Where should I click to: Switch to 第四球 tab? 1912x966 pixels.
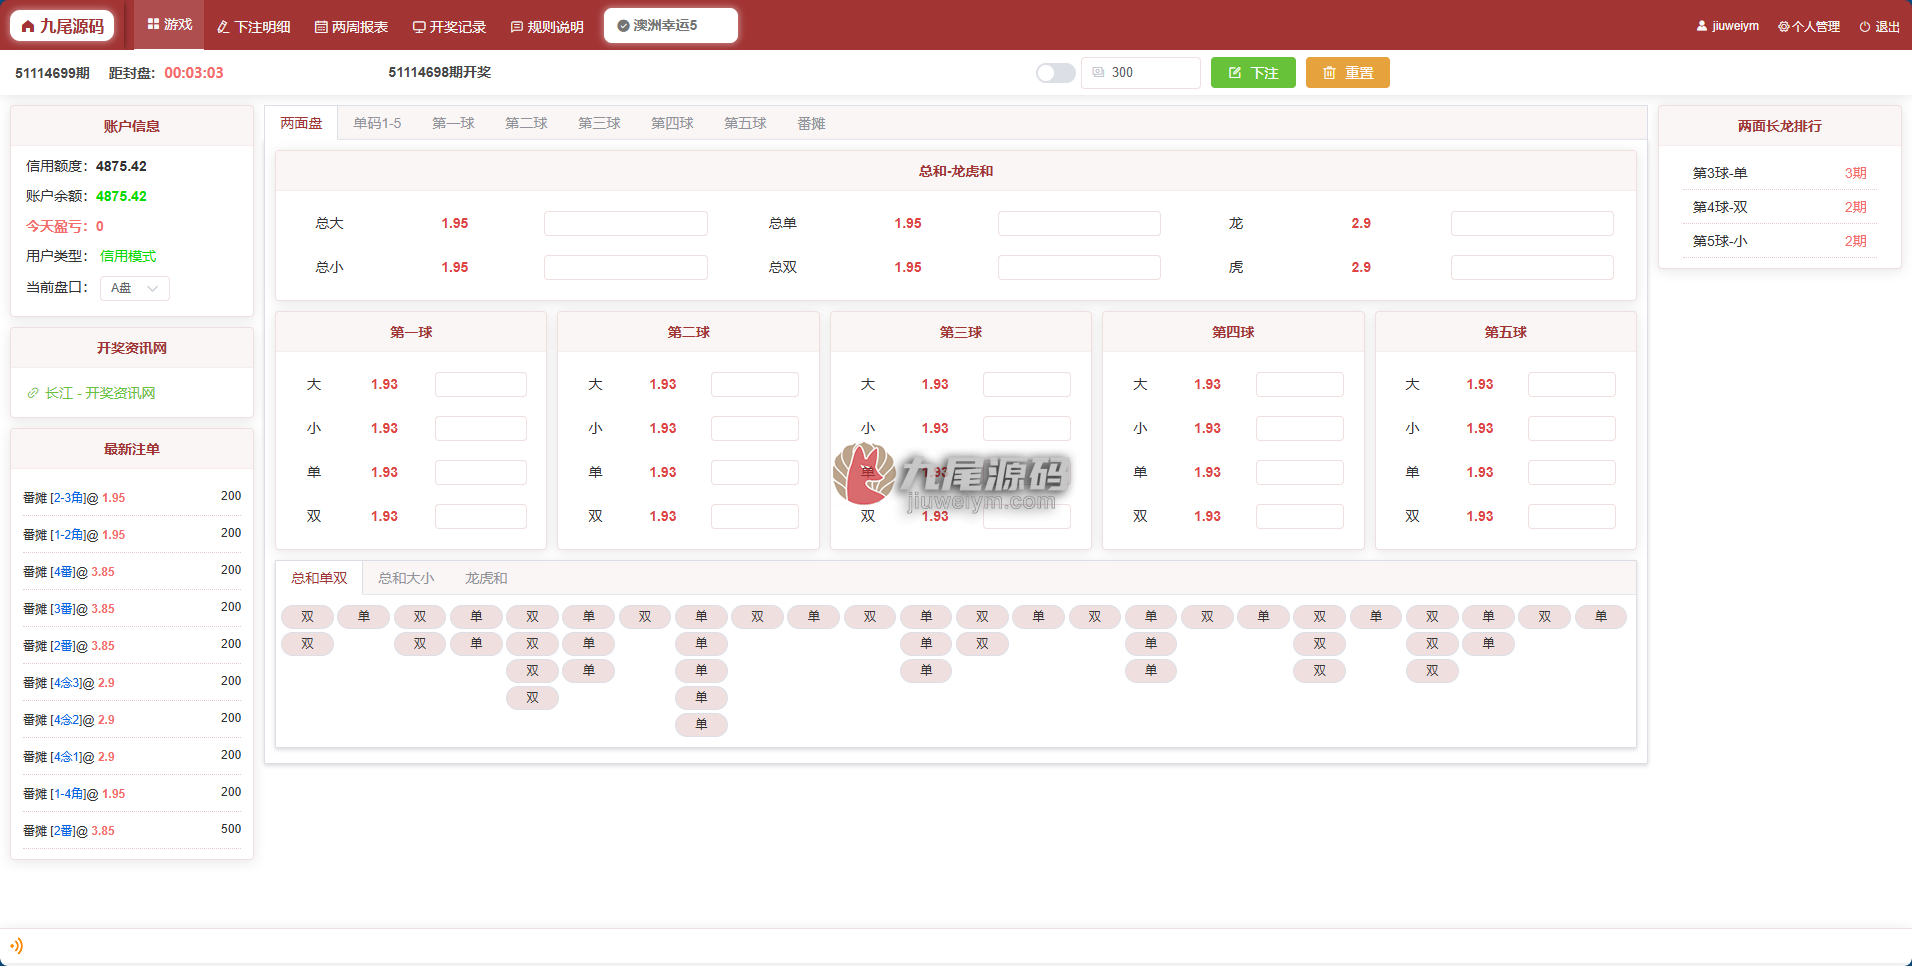(672, 123)
